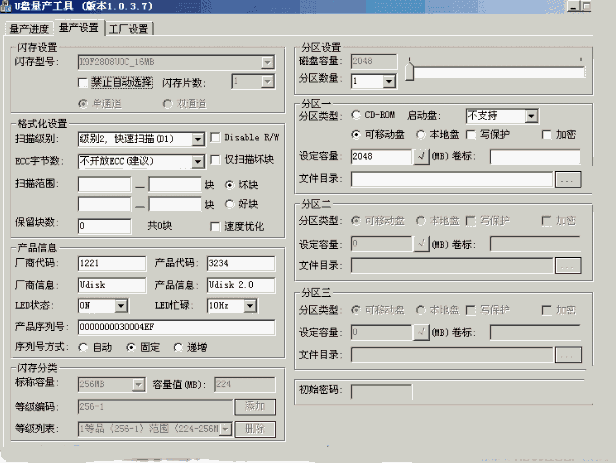Expand the 启动盘 dropdown list

click(531, 116)
